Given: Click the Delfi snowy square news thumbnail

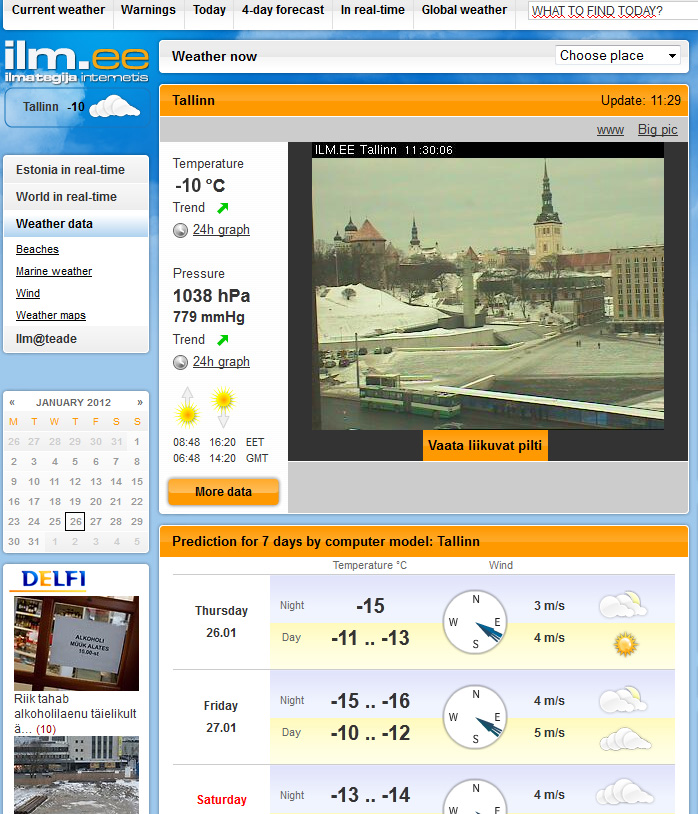Looking at the screenshot, I should tap(76, 775).
